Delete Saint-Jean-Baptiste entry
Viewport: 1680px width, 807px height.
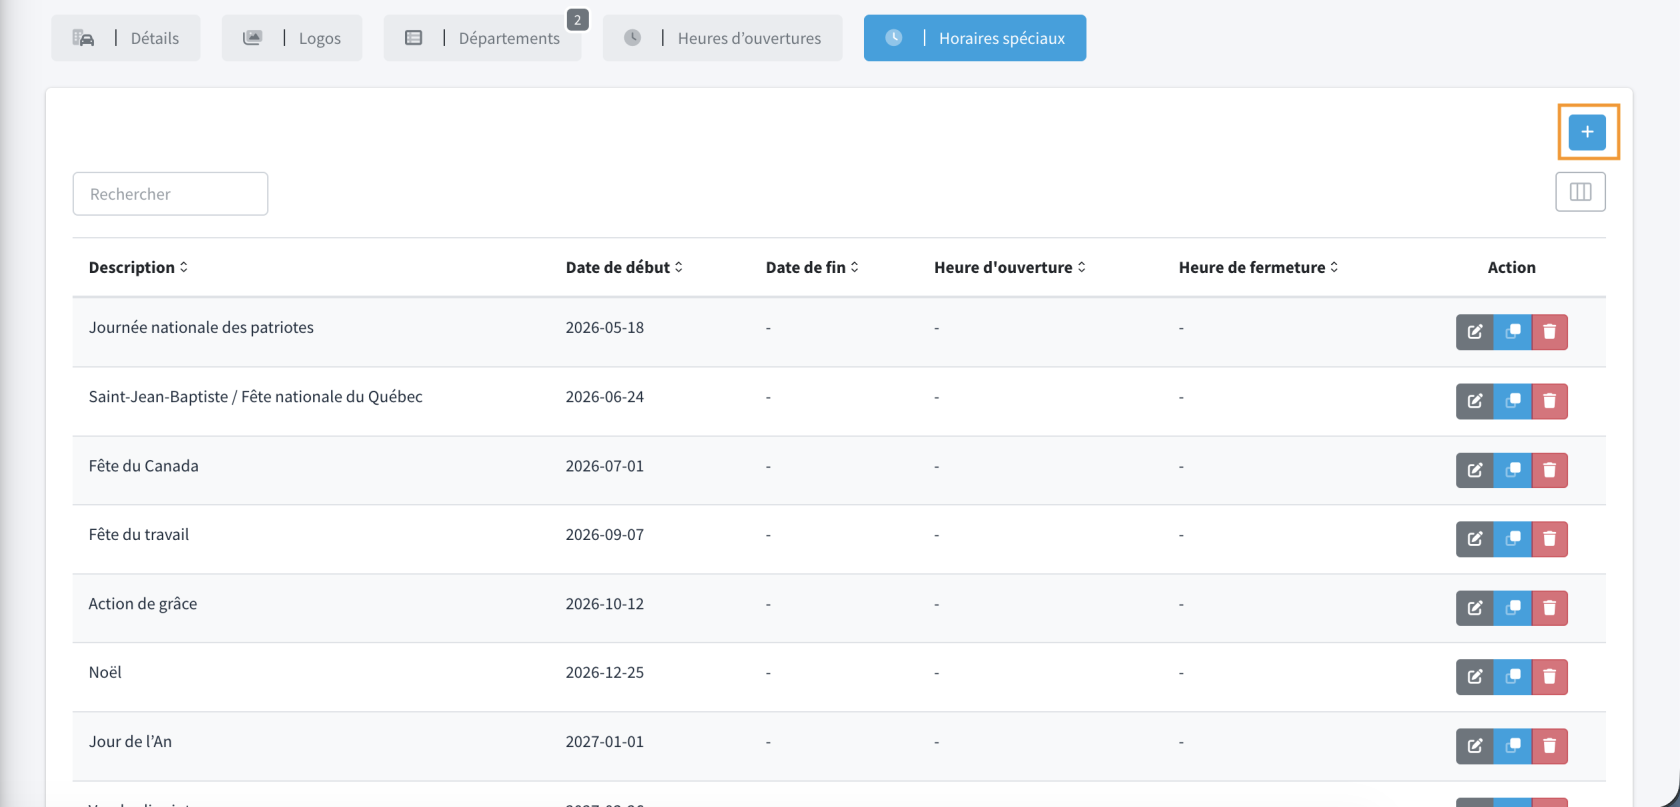pos(1549,401)
